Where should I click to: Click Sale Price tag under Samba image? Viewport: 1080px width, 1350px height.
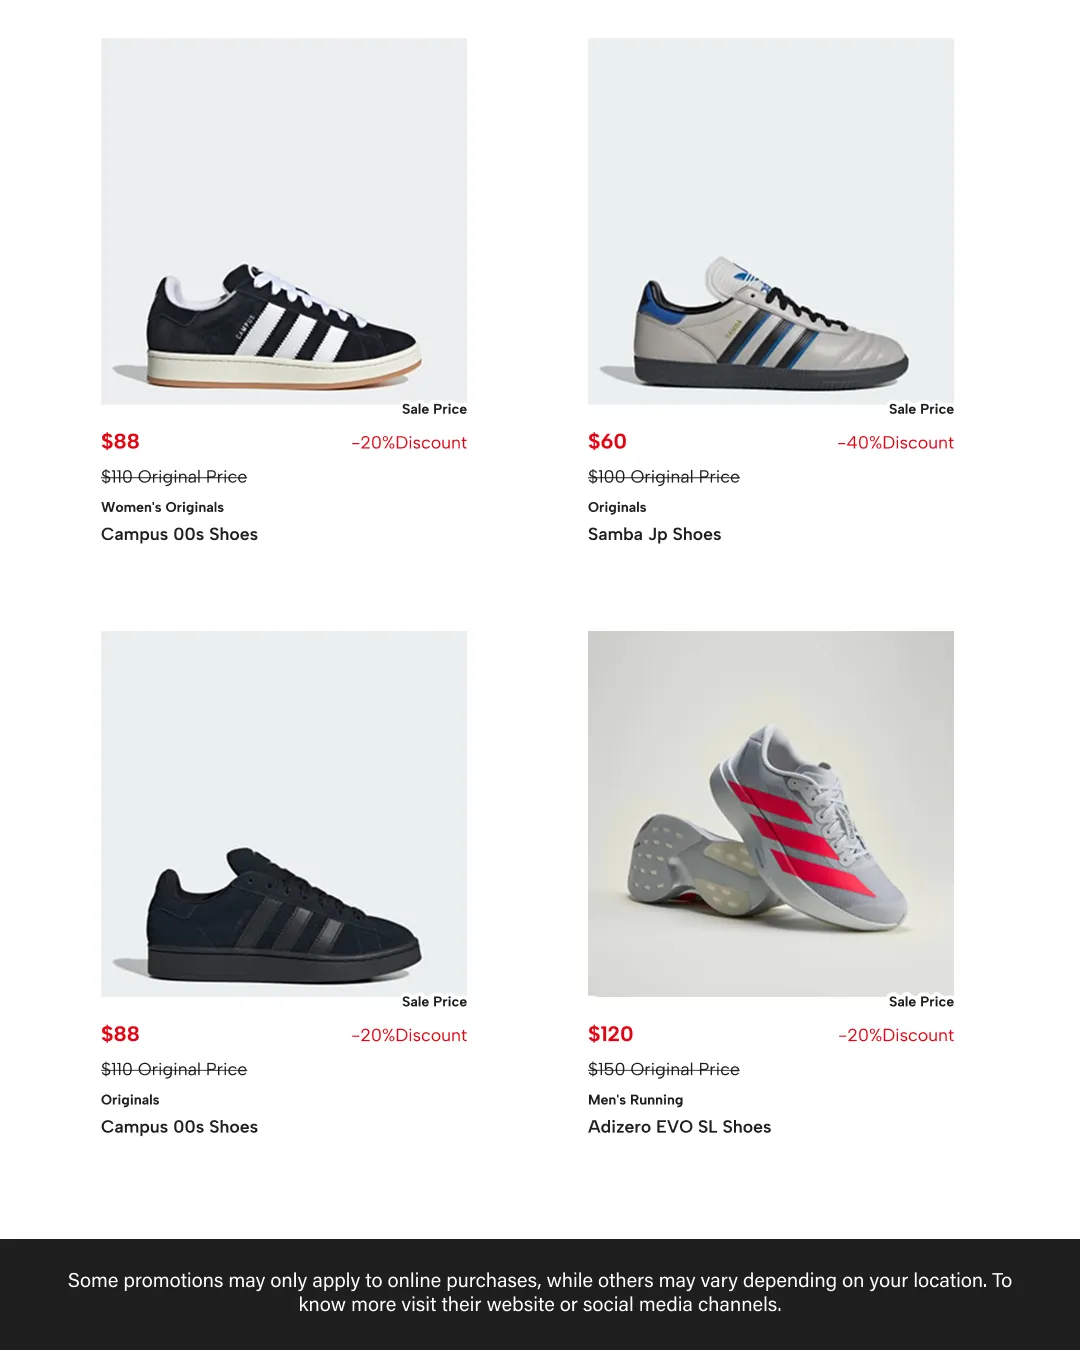pyautogui.click(x=921, y=409)
